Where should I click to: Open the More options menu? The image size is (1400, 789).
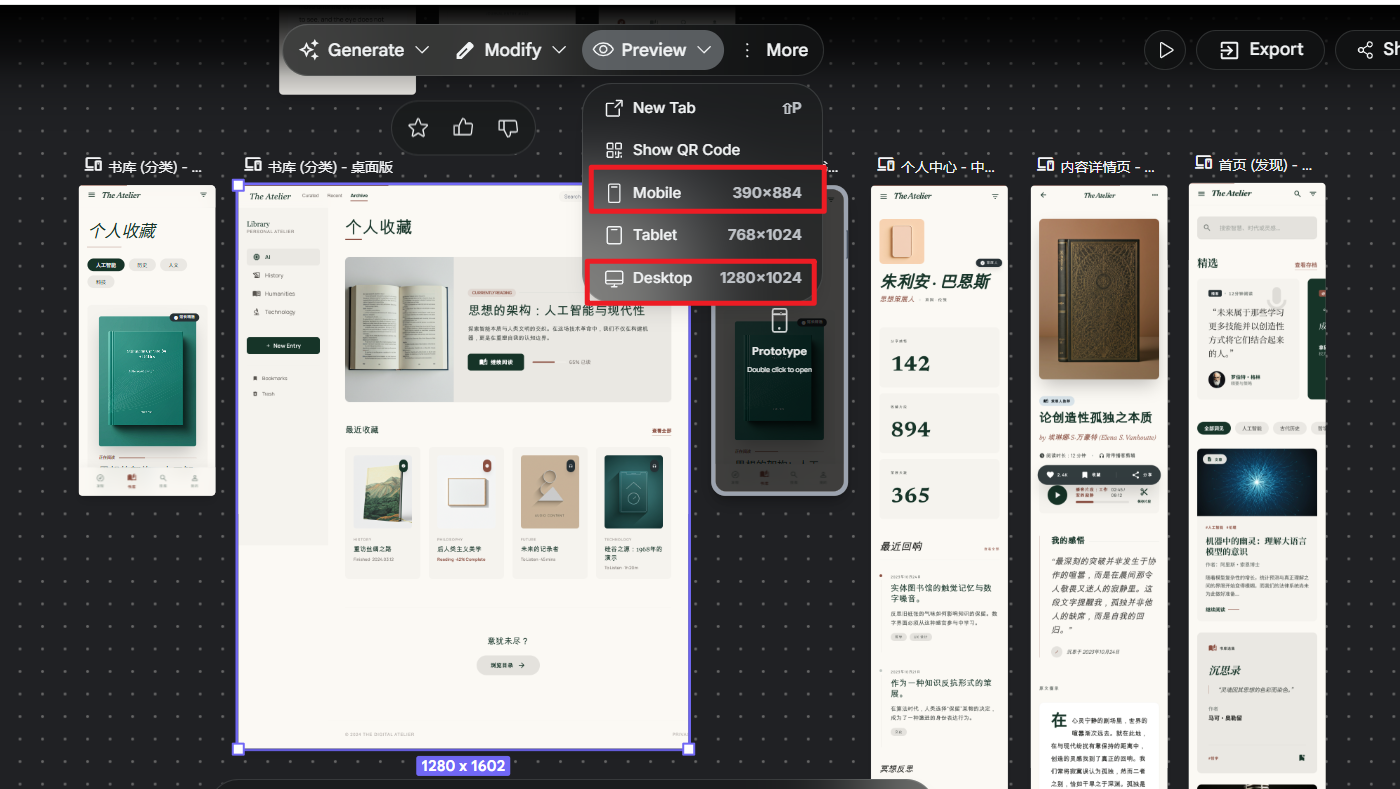(x=774, y=50)
